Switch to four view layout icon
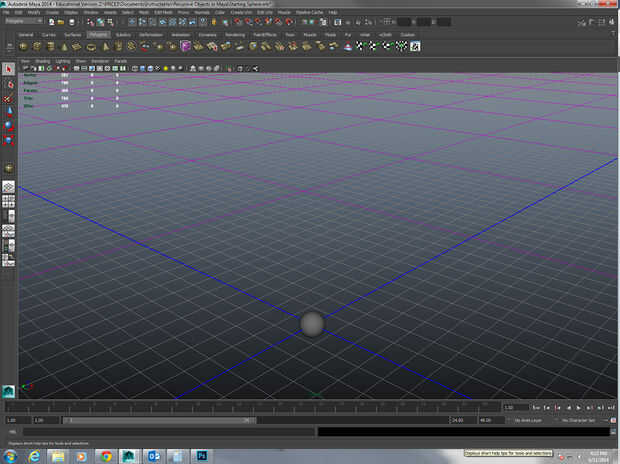The image size is (620, 464). click(x=8, y=200)
